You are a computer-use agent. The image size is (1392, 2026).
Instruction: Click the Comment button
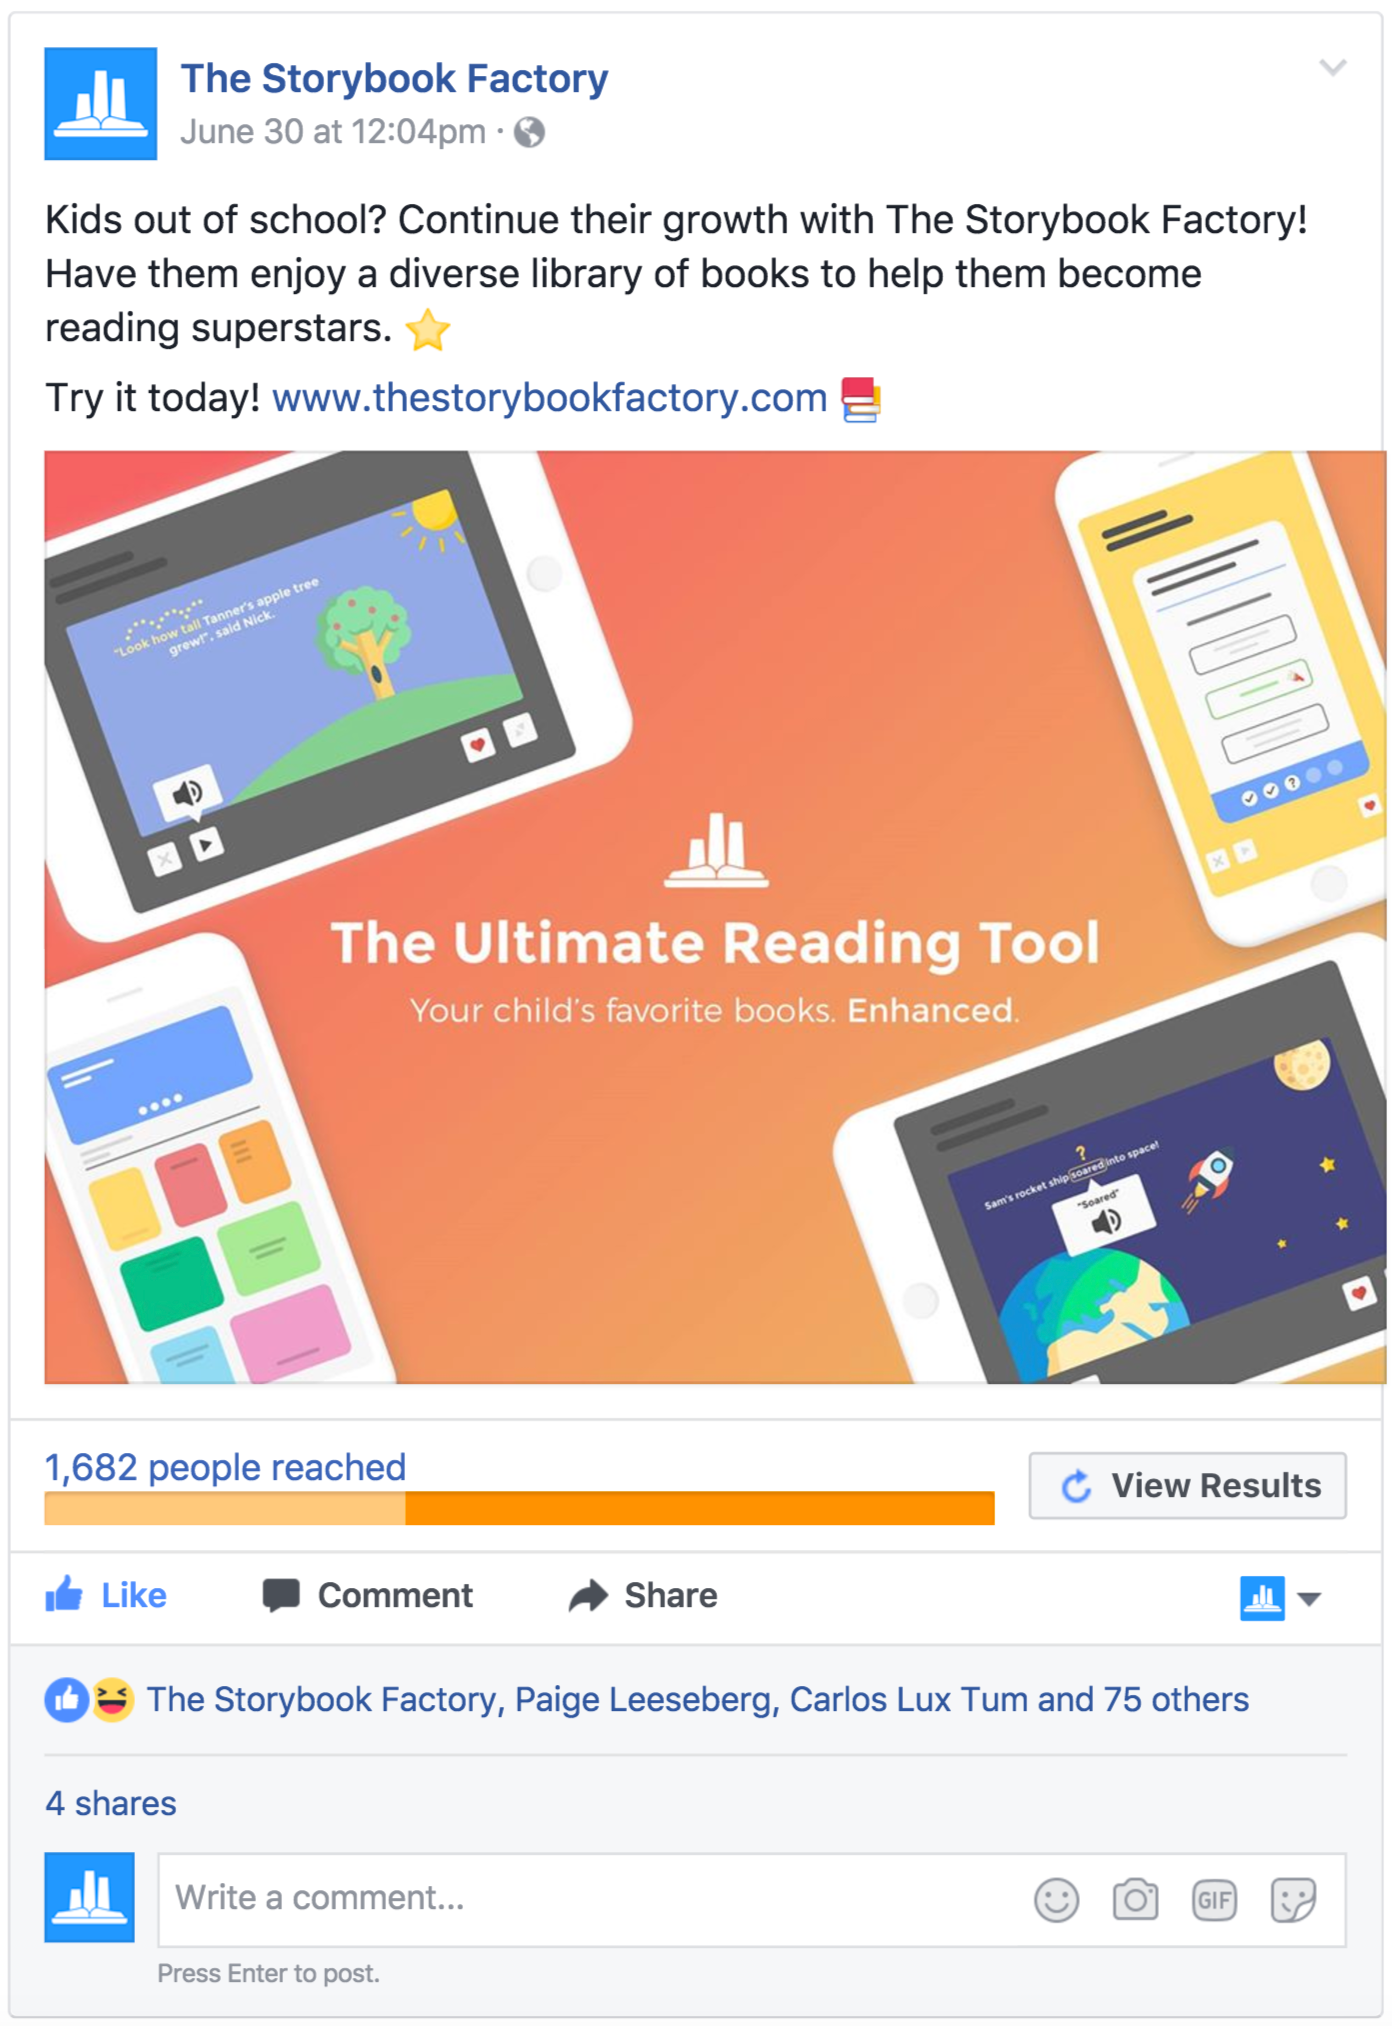[x=367, y=1595]
